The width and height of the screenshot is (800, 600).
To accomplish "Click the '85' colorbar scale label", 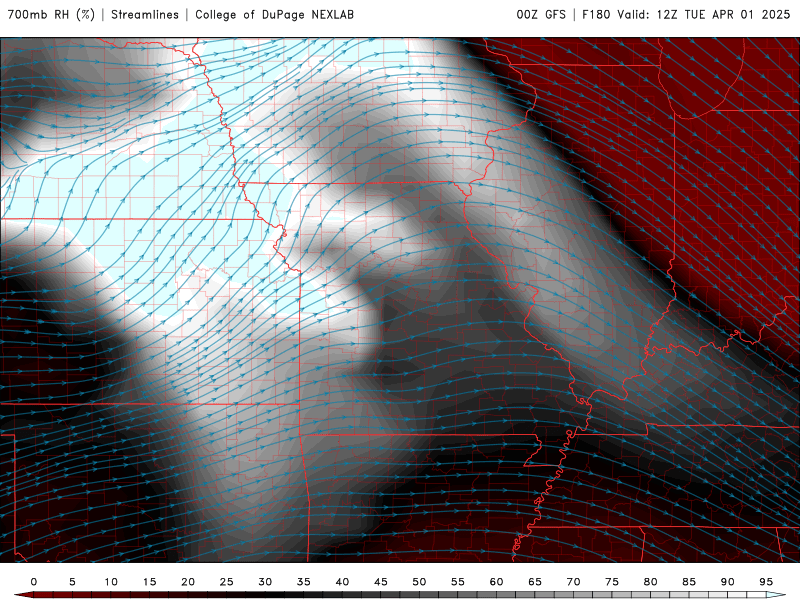I will tap(689, 582).
